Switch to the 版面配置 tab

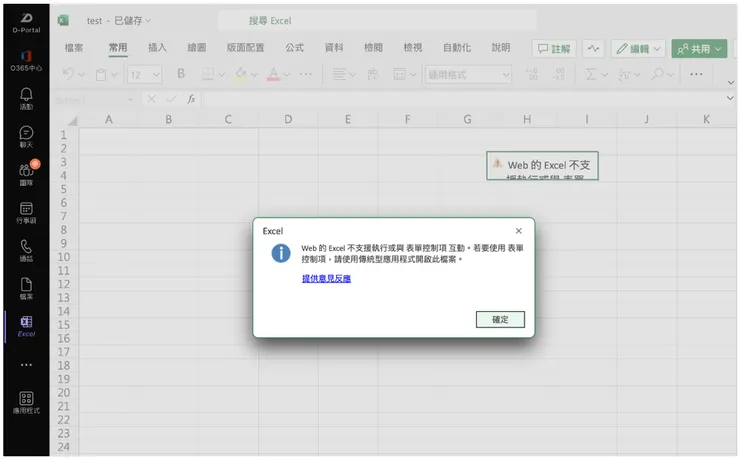(x=245, y=48)
